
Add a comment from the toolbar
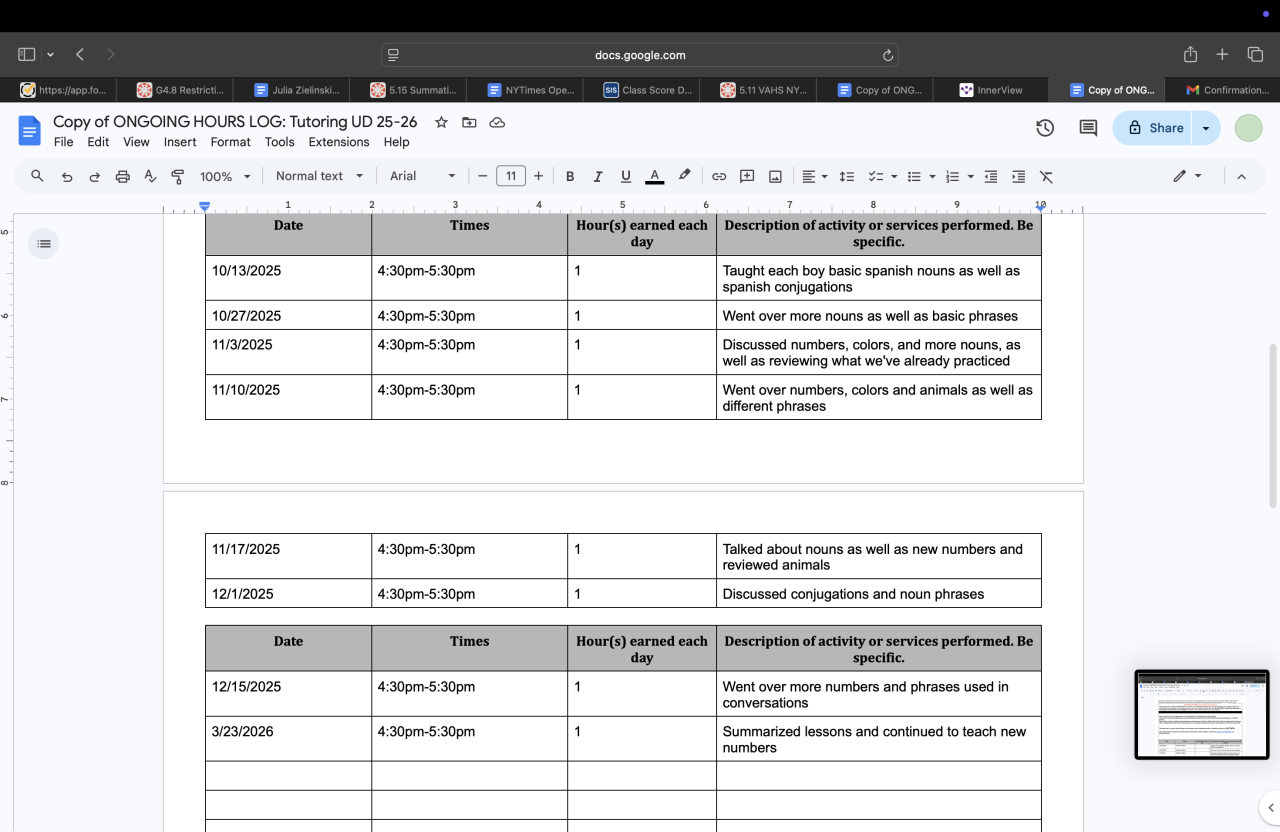tap(747, 176)
